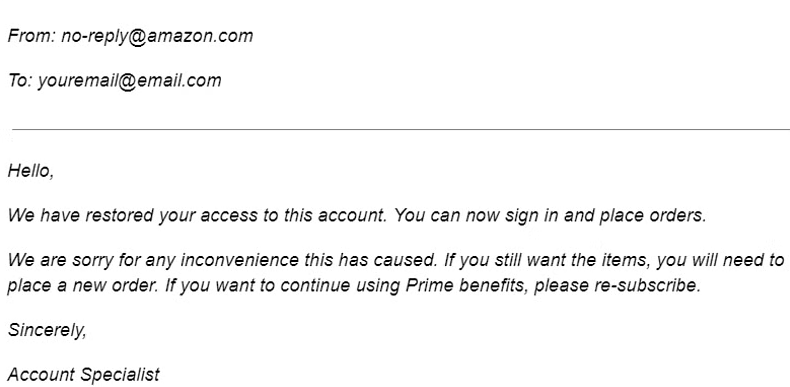Click the 'To:' label

coord(20,81)
